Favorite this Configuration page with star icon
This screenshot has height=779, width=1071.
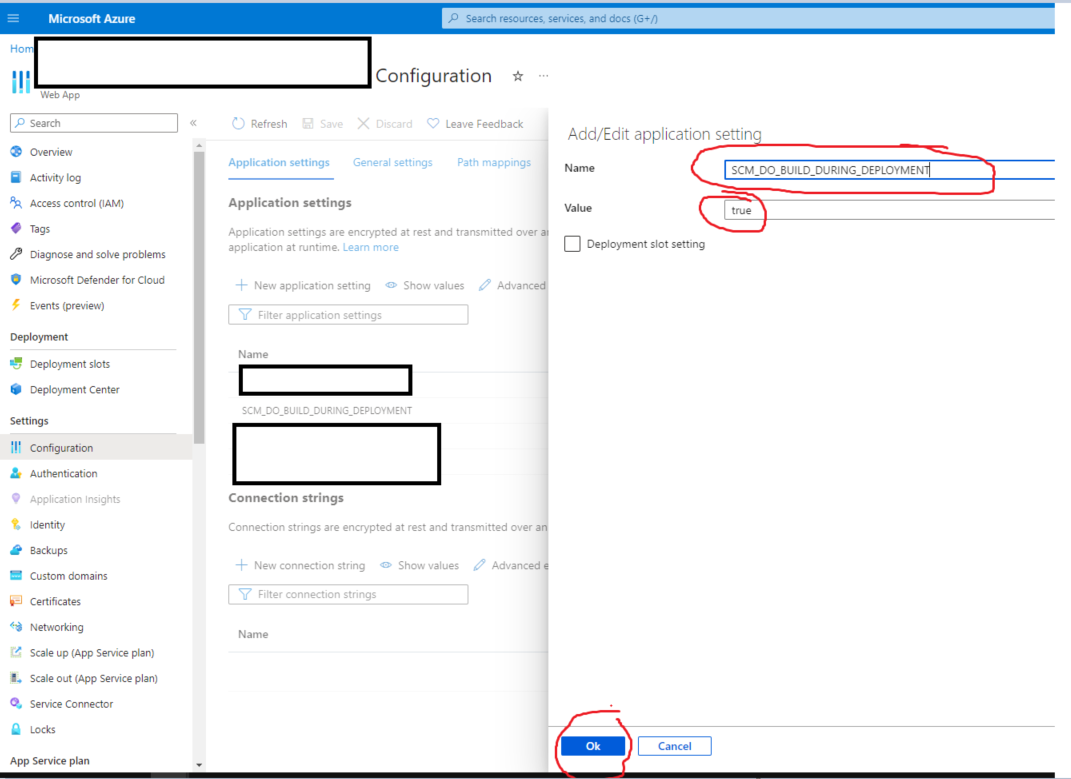coord(518,76)
